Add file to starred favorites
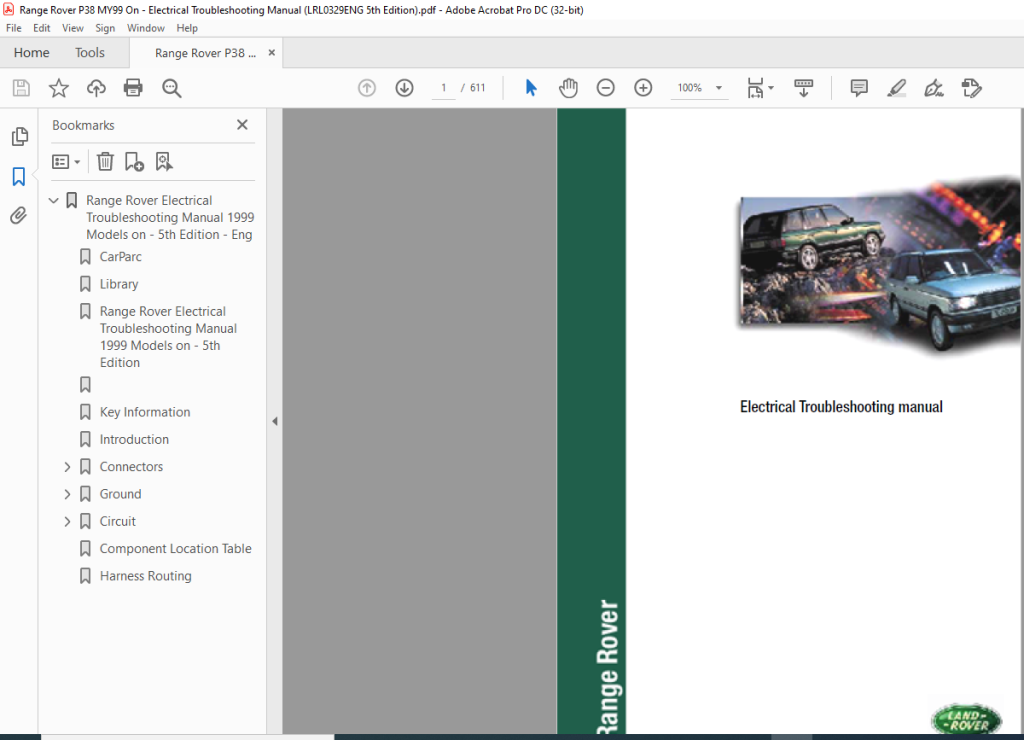Viewport: 1024px width, 740px height. (x=59, y=88)
